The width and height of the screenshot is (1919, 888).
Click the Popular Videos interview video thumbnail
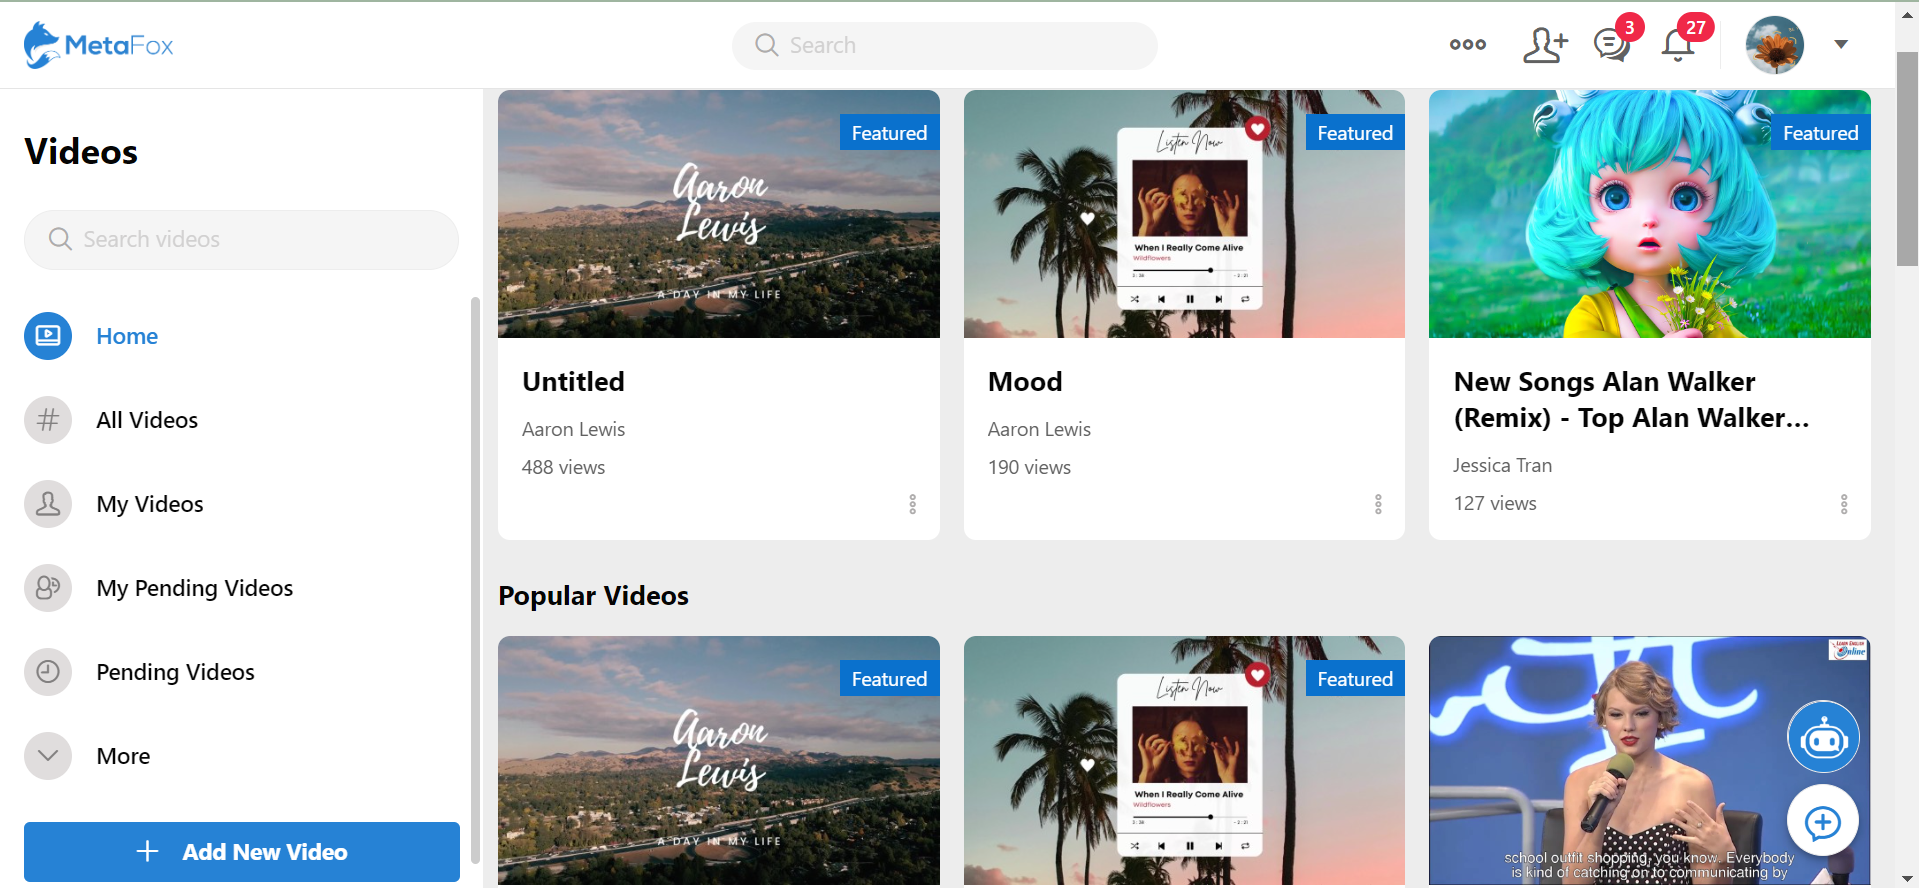click(x=1650, y=760)
